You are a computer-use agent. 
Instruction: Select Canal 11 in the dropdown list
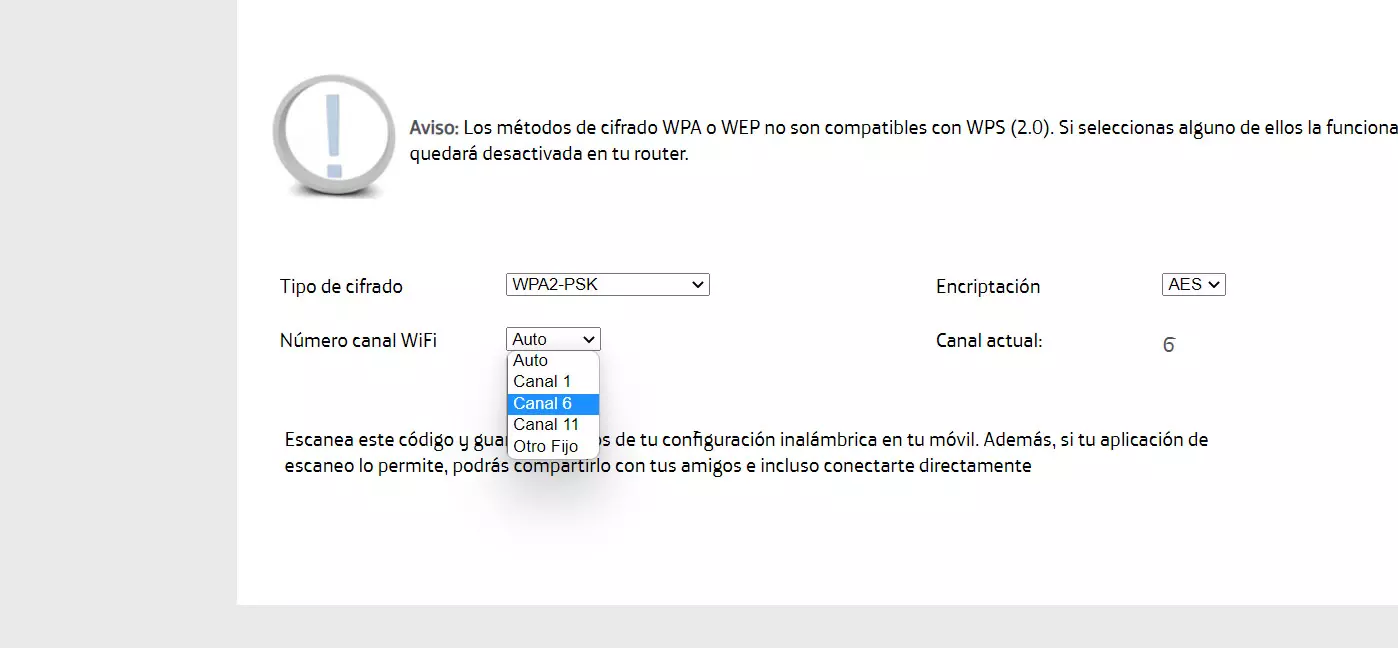(553, 425)
